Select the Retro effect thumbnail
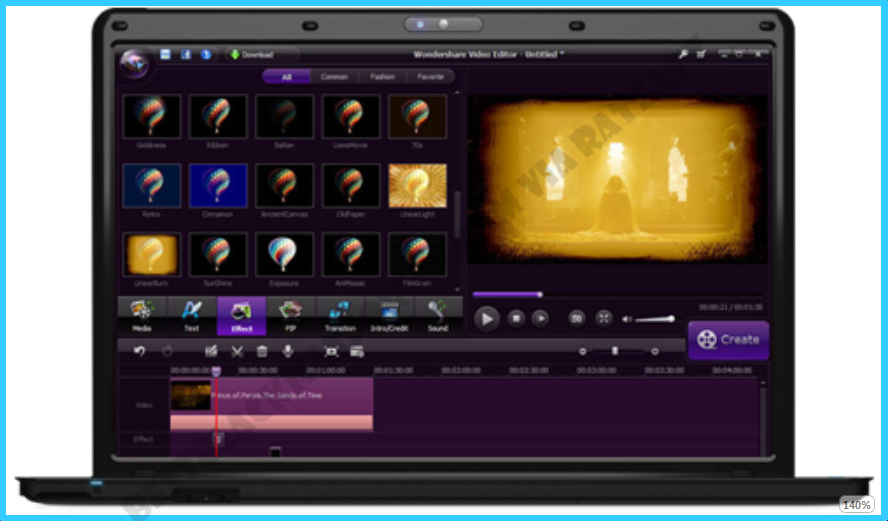 (x=151, y=186)
